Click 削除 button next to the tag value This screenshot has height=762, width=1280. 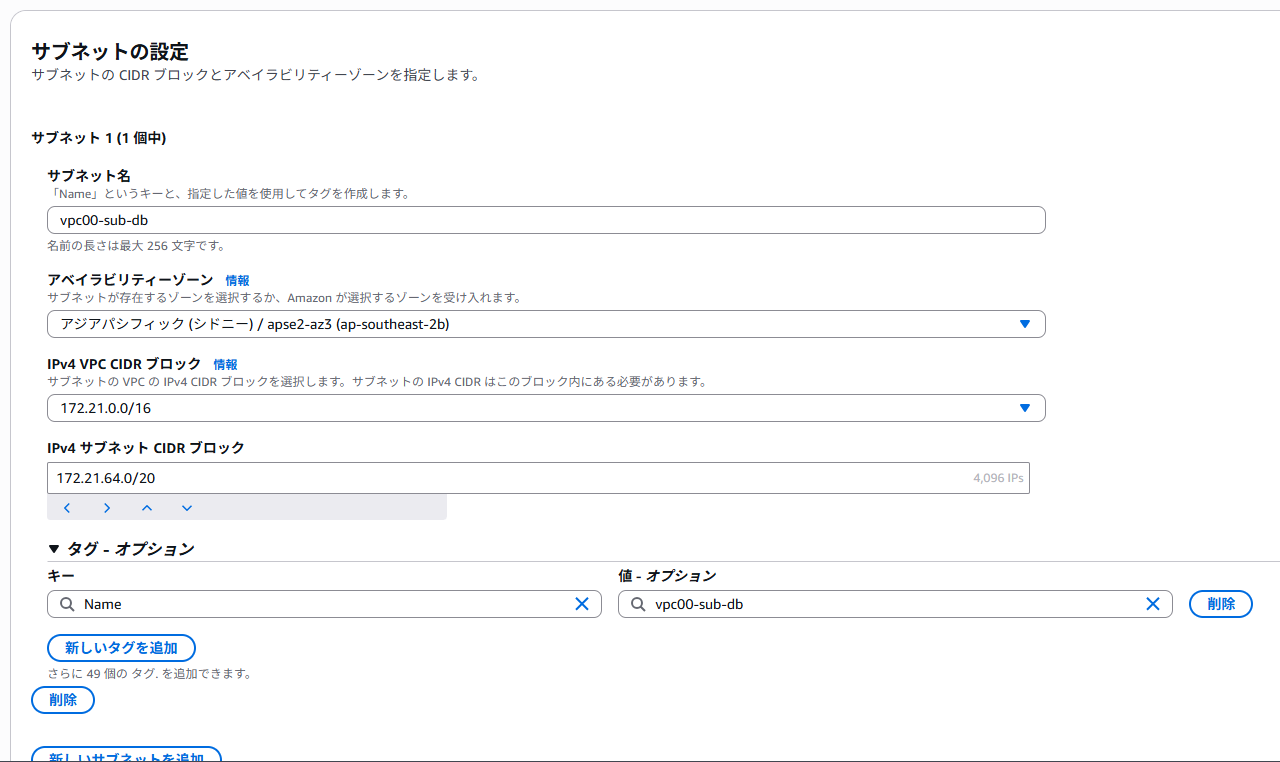pos(1220,604)
